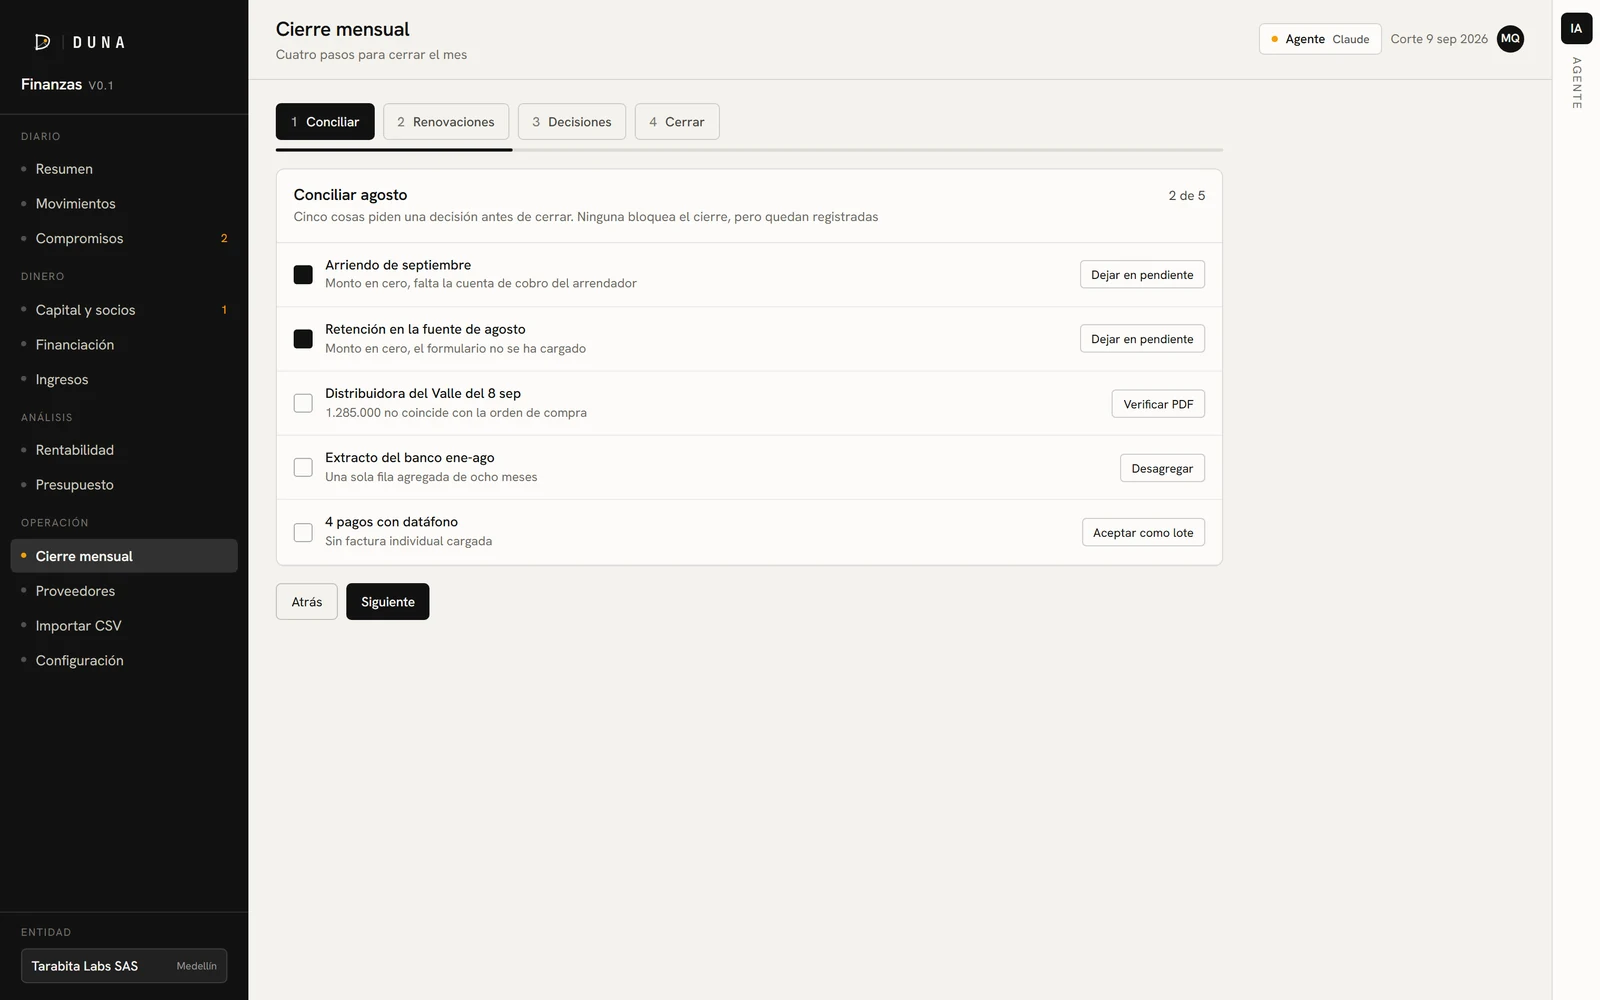
Task: Select the Cerrar step tab
Action: [677, 122]
